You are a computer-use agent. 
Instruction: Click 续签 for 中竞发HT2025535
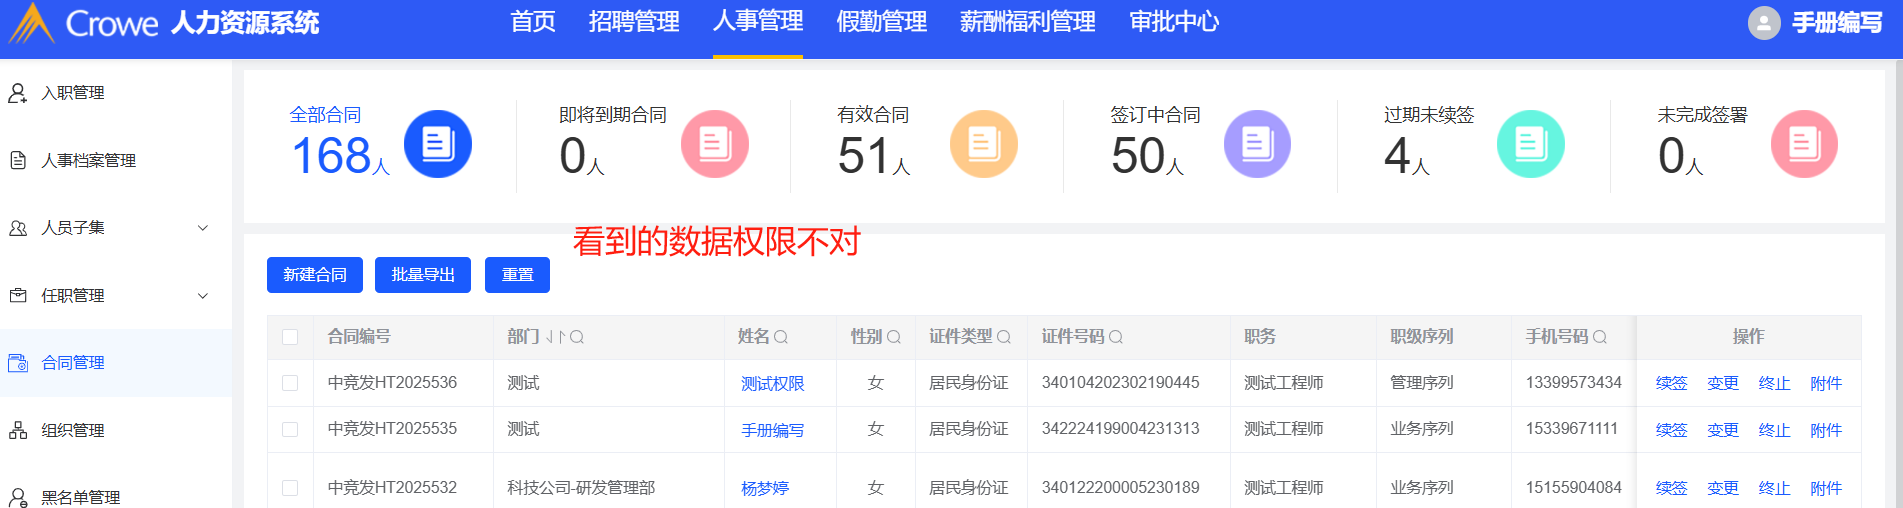coord(1671,430)
